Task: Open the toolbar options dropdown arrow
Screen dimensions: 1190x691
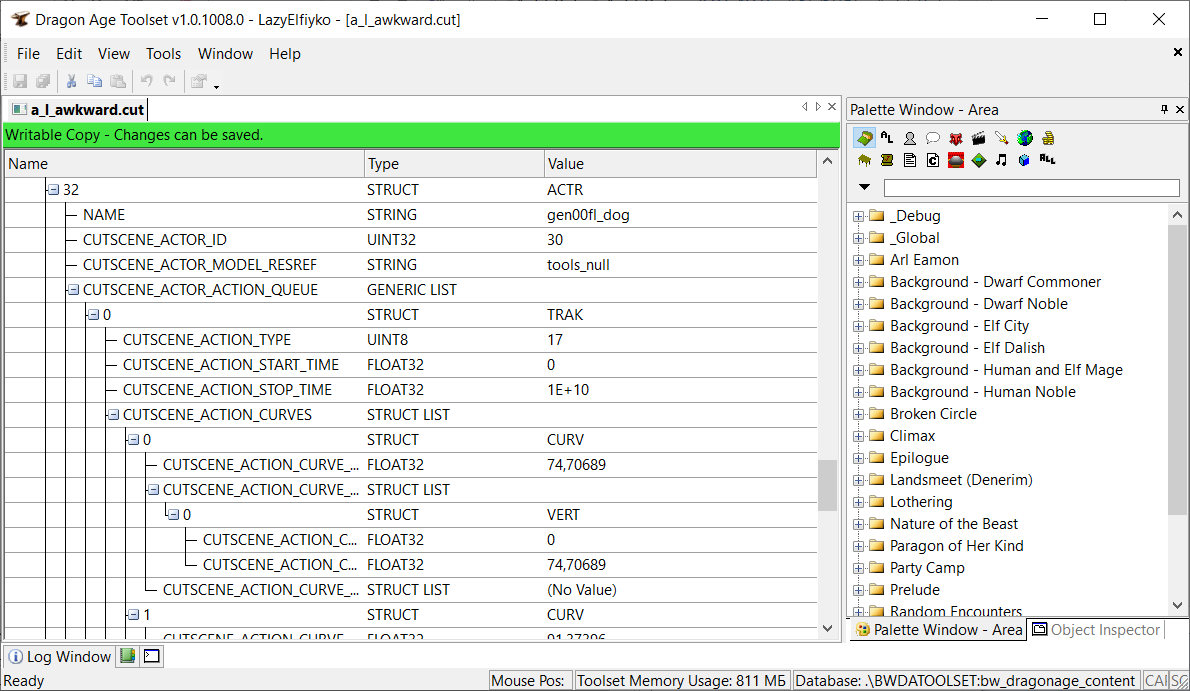Action: point(216,86)
